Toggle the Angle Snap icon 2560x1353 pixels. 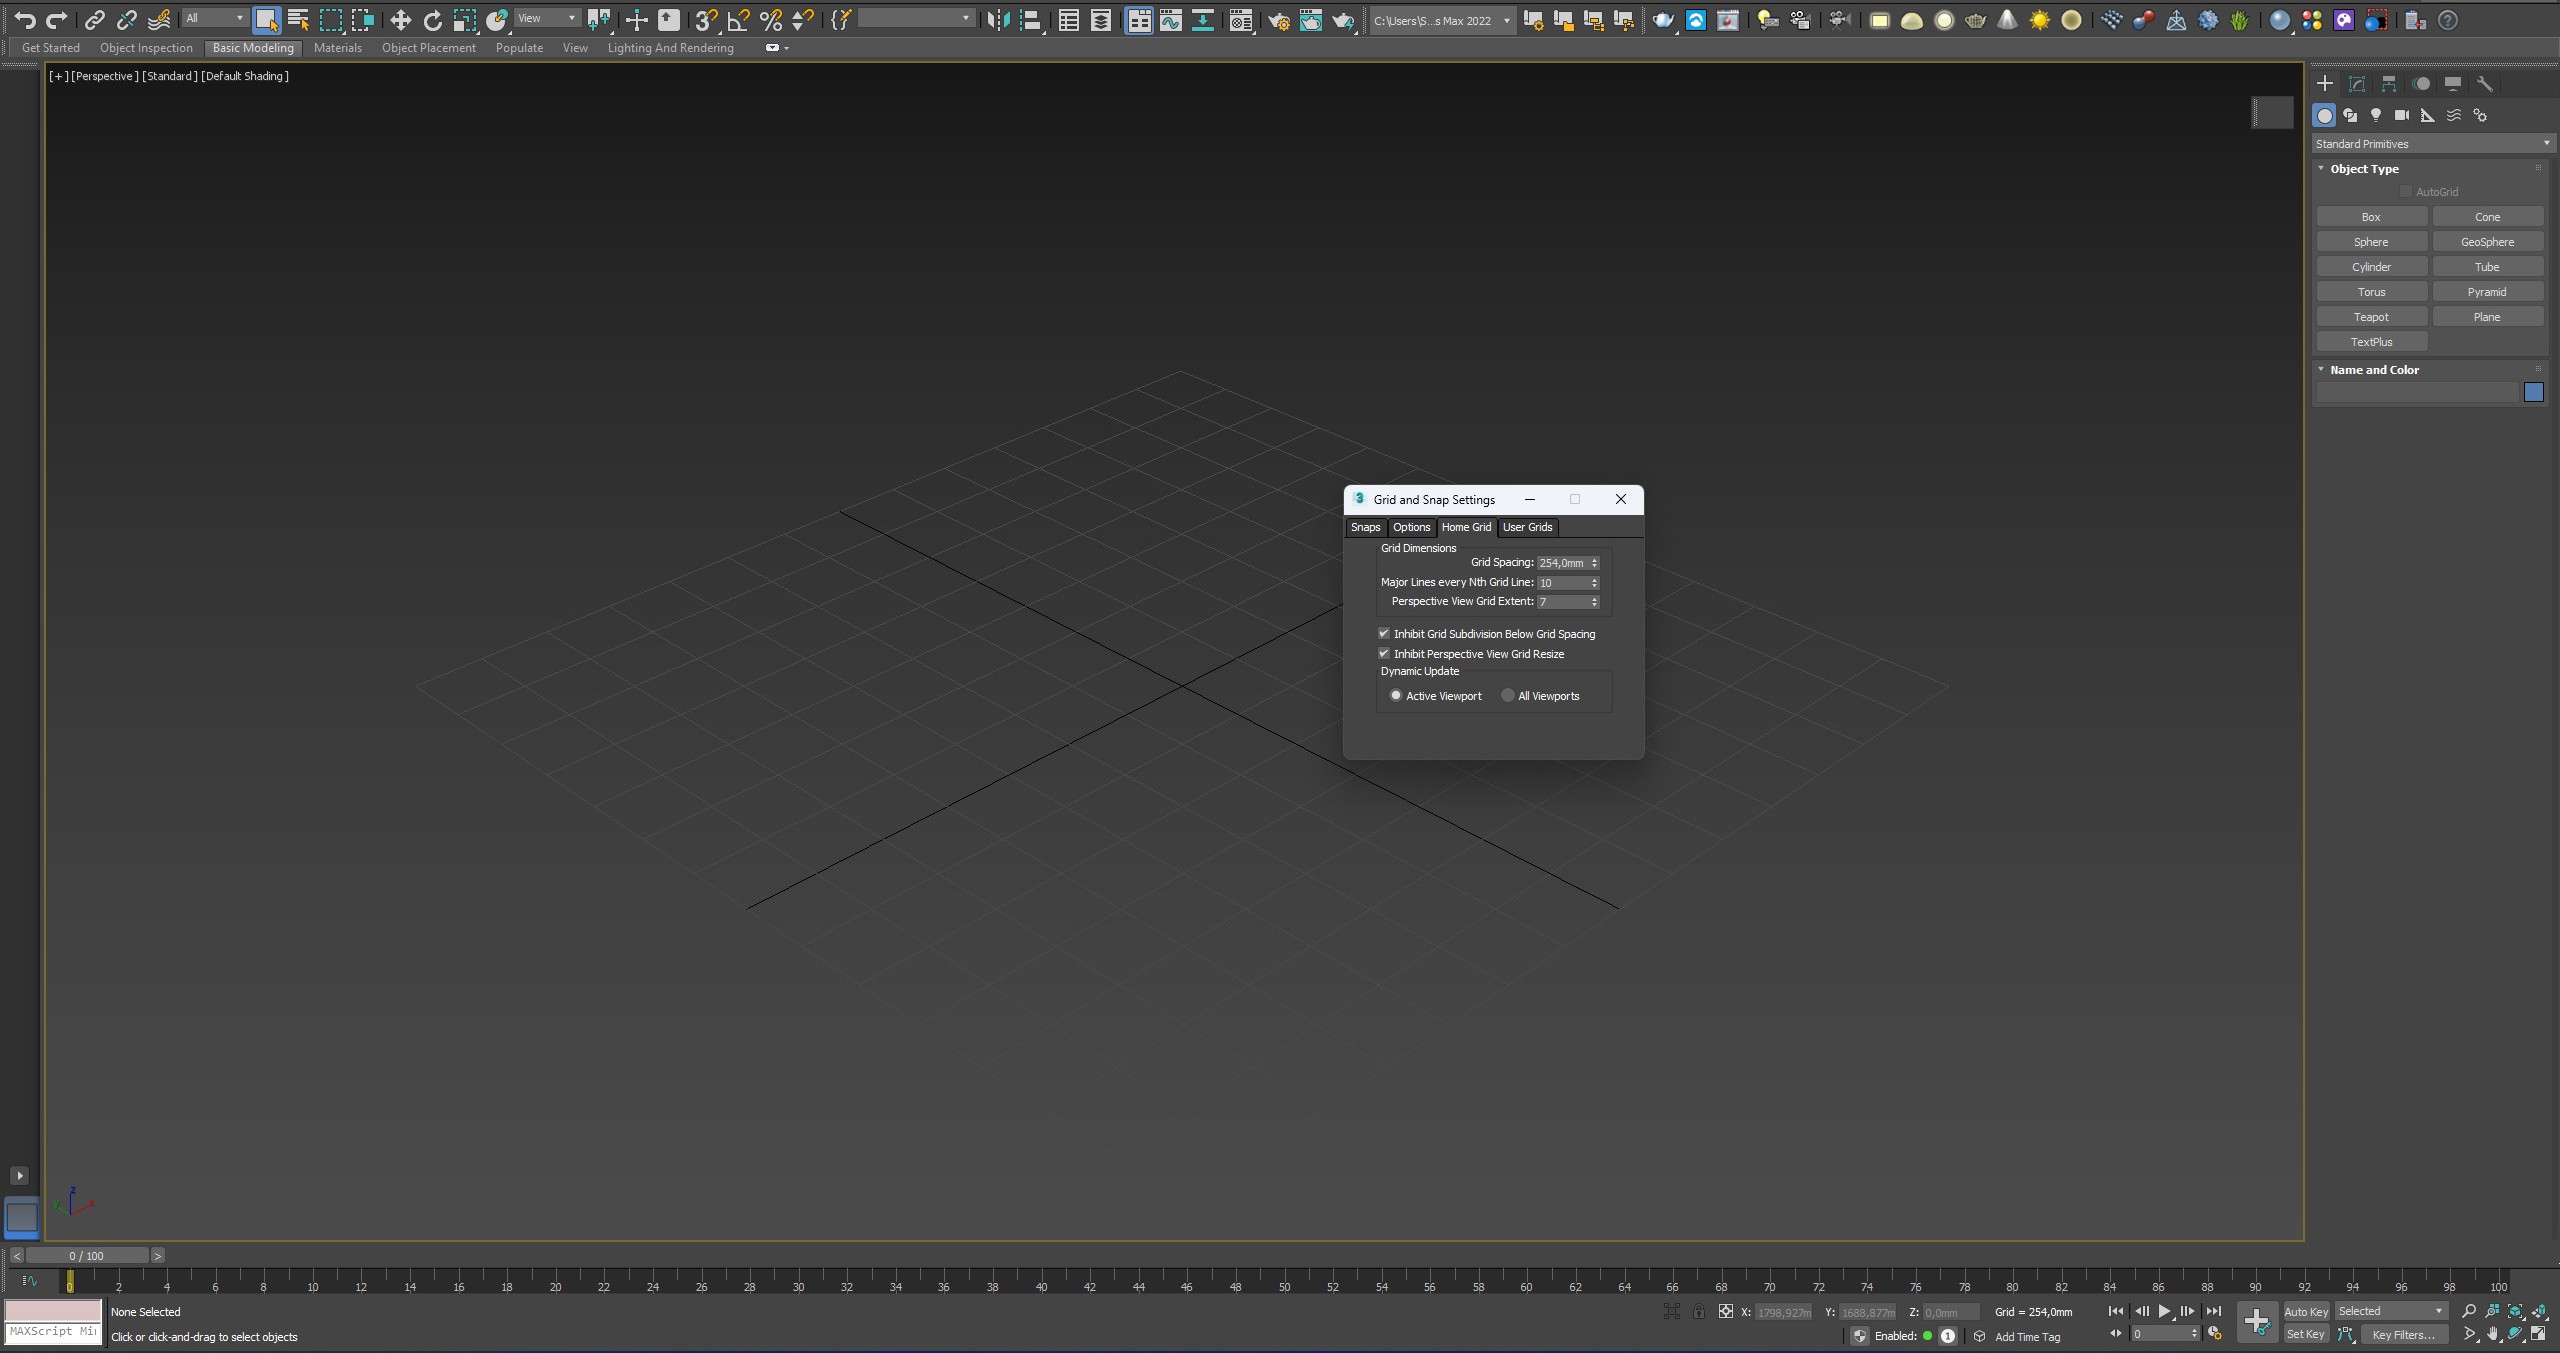pos(738,20)
